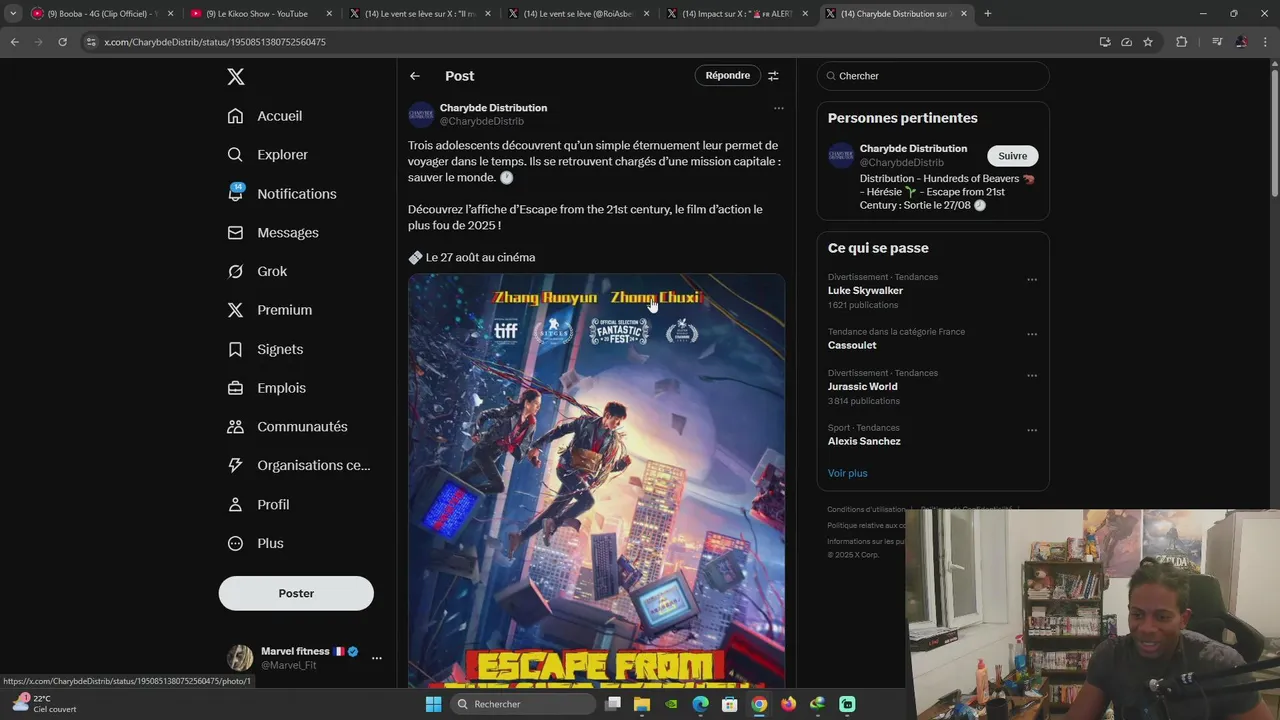The image size is (1280, 720).
Task: Open more options on the post
Action: click(779, 108)
